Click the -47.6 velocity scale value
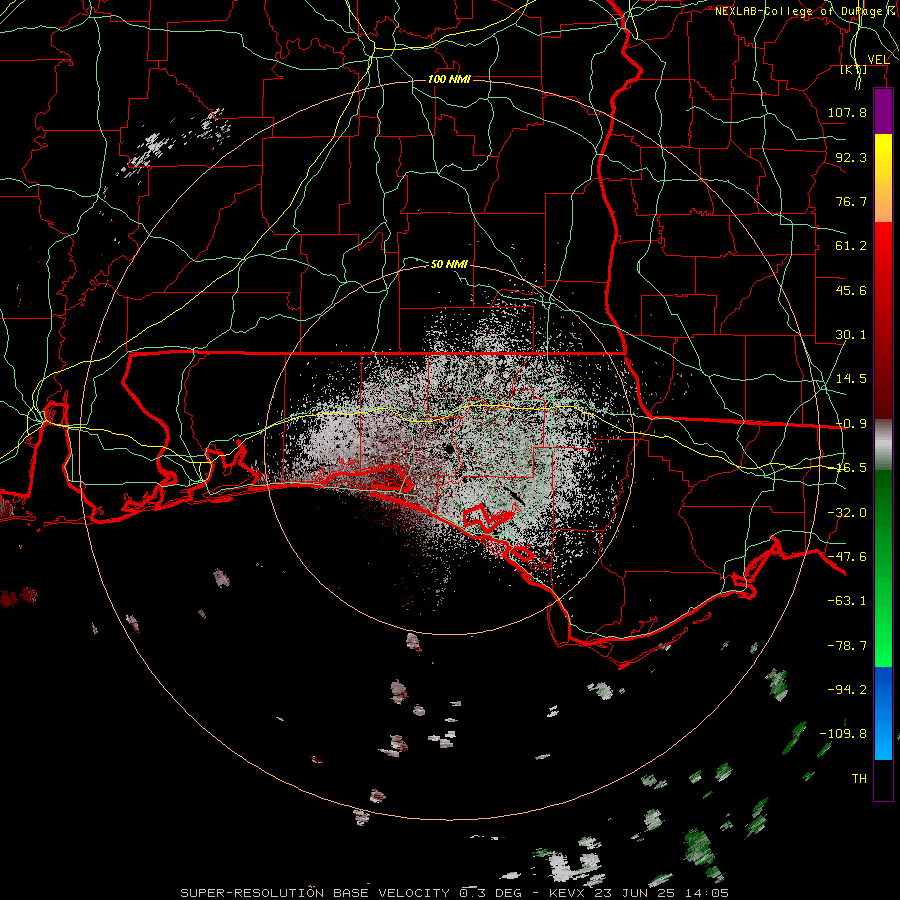Screen dimensions: 900x900 point(847,557)
